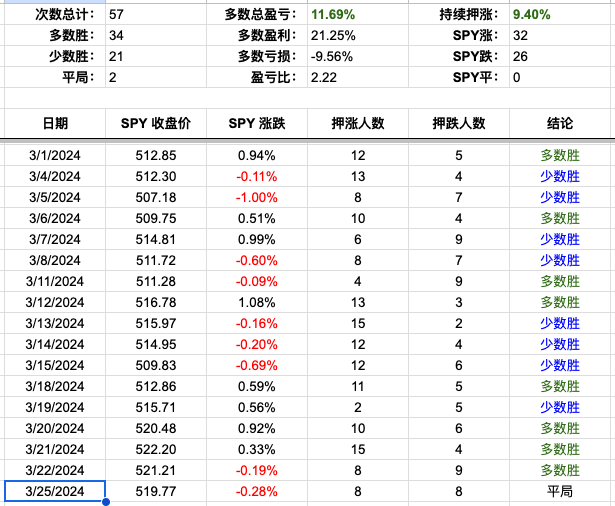Select the date cell 3/13/2024

[x=55, y=323]
